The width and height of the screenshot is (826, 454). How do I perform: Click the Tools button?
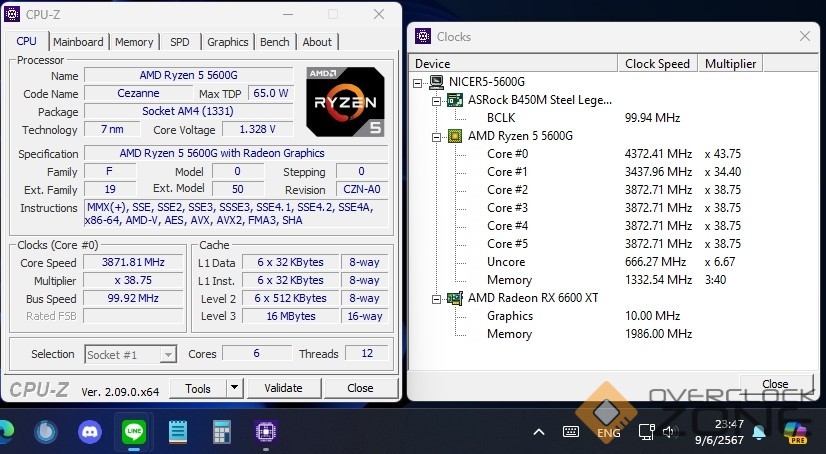coord(198,389)
